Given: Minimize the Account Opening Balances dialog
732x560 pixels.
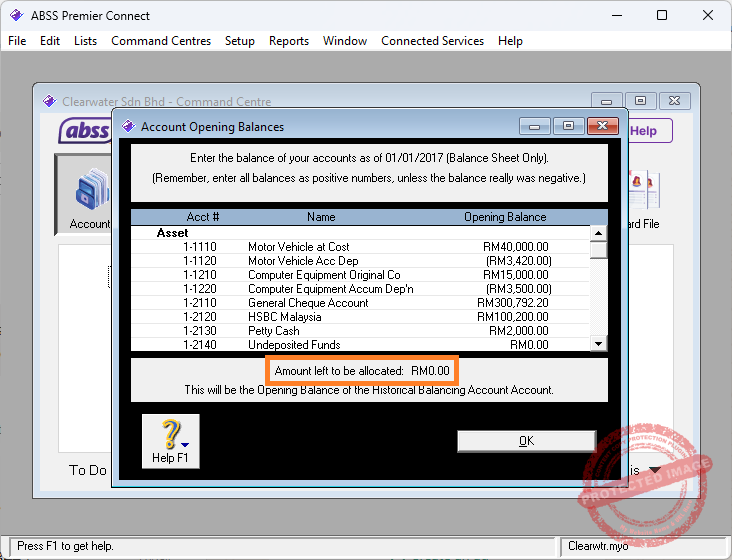Looking at the screenshot, I should click(535, 126).
